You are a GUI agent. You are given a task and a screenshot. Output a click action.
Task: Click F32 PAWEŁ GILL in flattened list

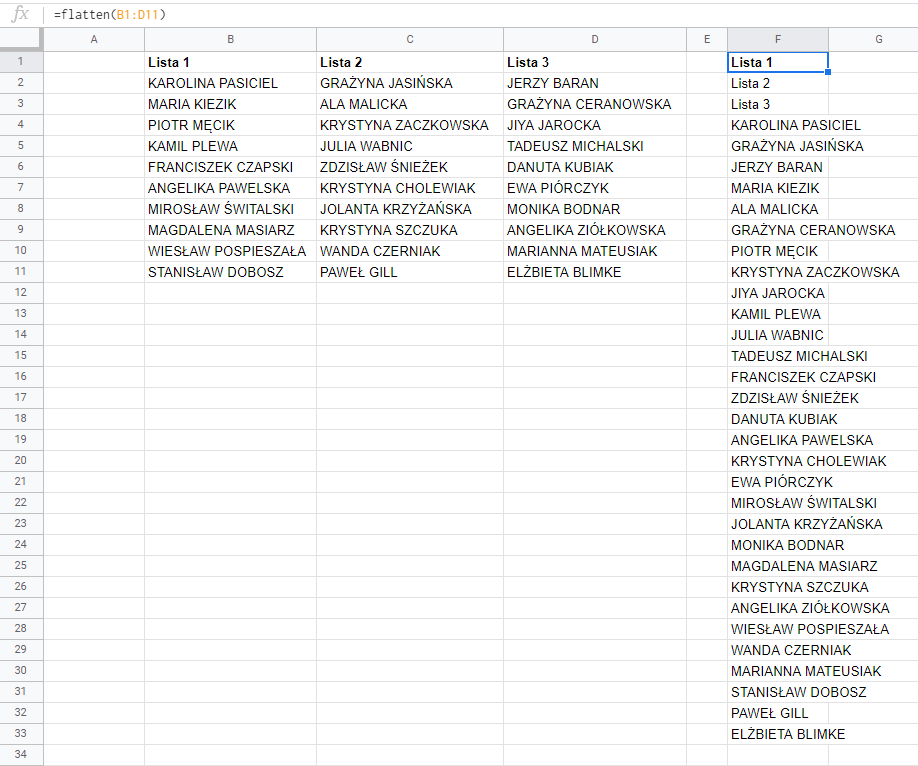(777, 713)
